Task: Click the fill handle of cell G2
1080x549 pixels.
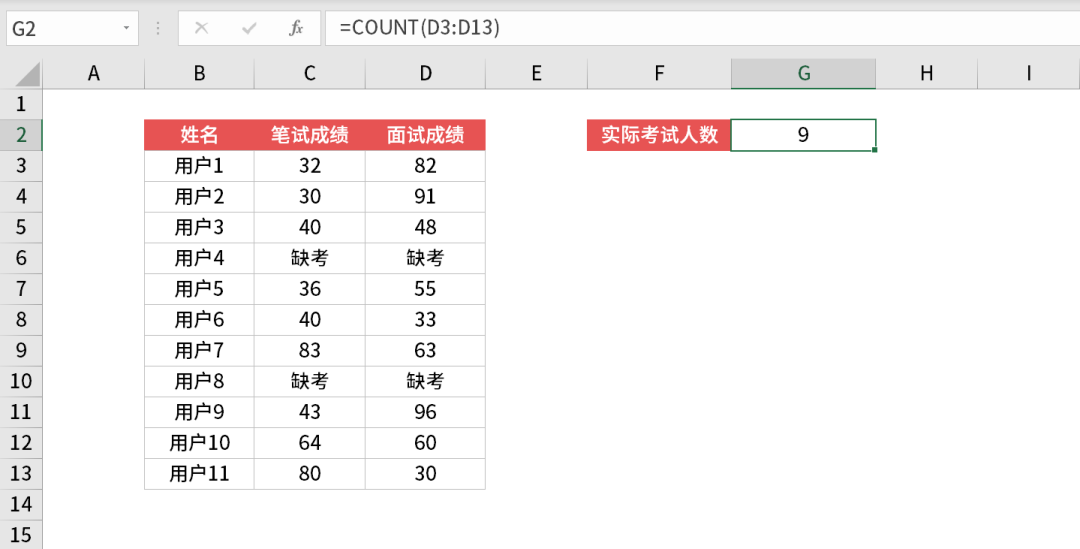Action: point(875,150)
